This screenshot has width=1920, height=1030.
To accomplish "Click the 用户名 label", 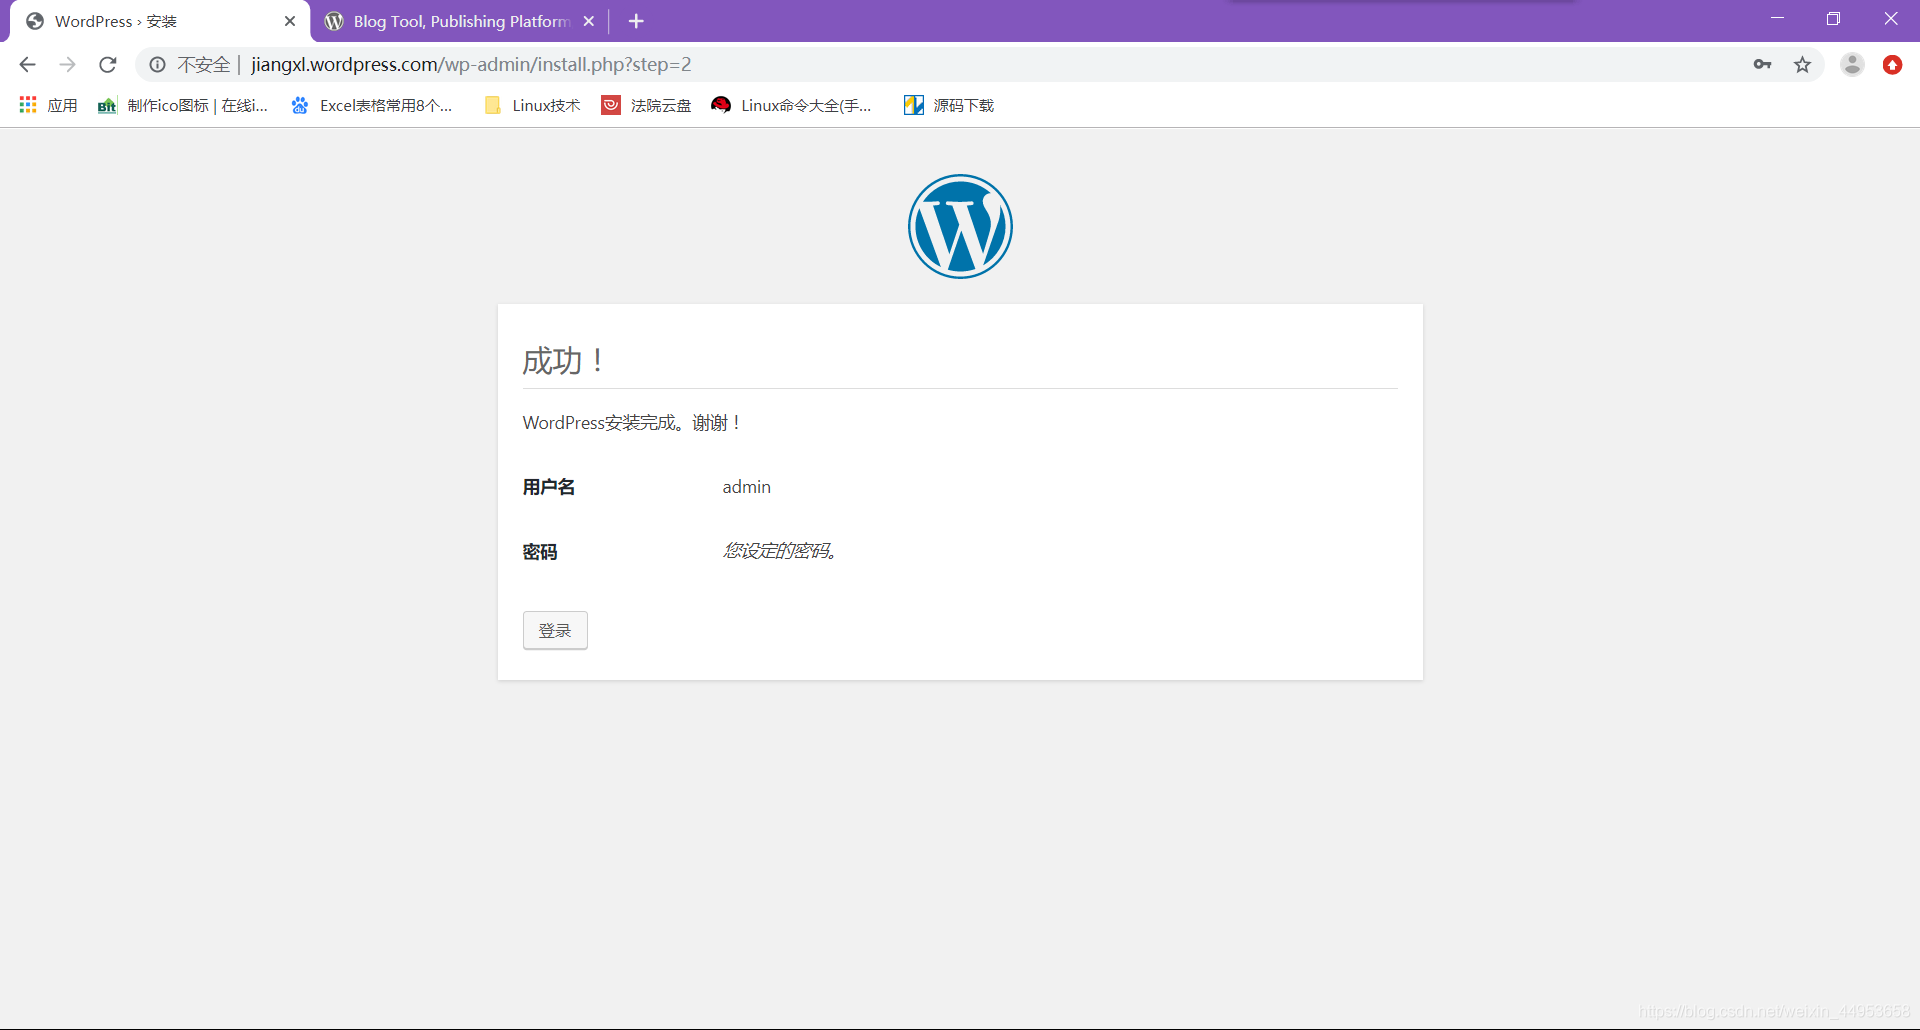I will coord(549,487).
